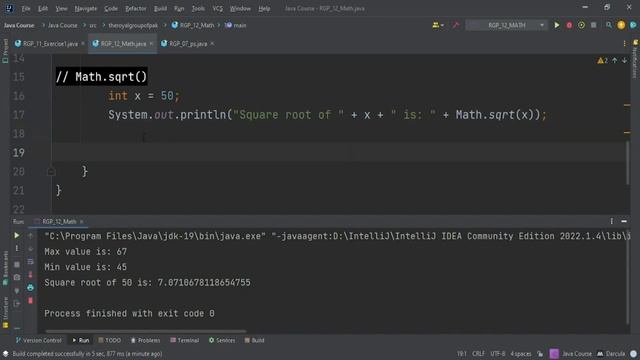Click the orange IDE update icon
This screenshot has height=360, width=640.
tap(621, 25)
